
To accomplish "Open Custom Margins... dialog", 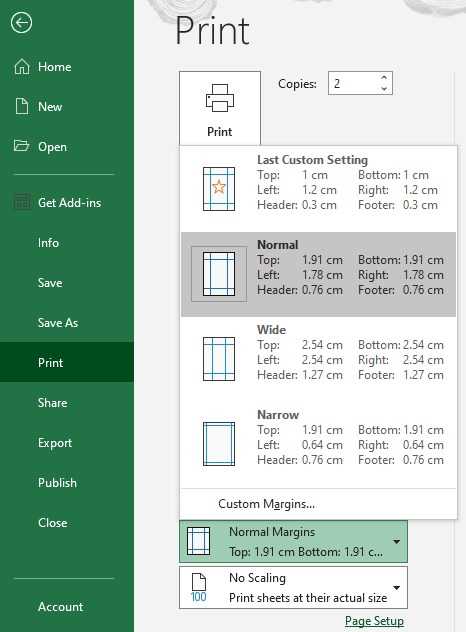I will 266,504.
